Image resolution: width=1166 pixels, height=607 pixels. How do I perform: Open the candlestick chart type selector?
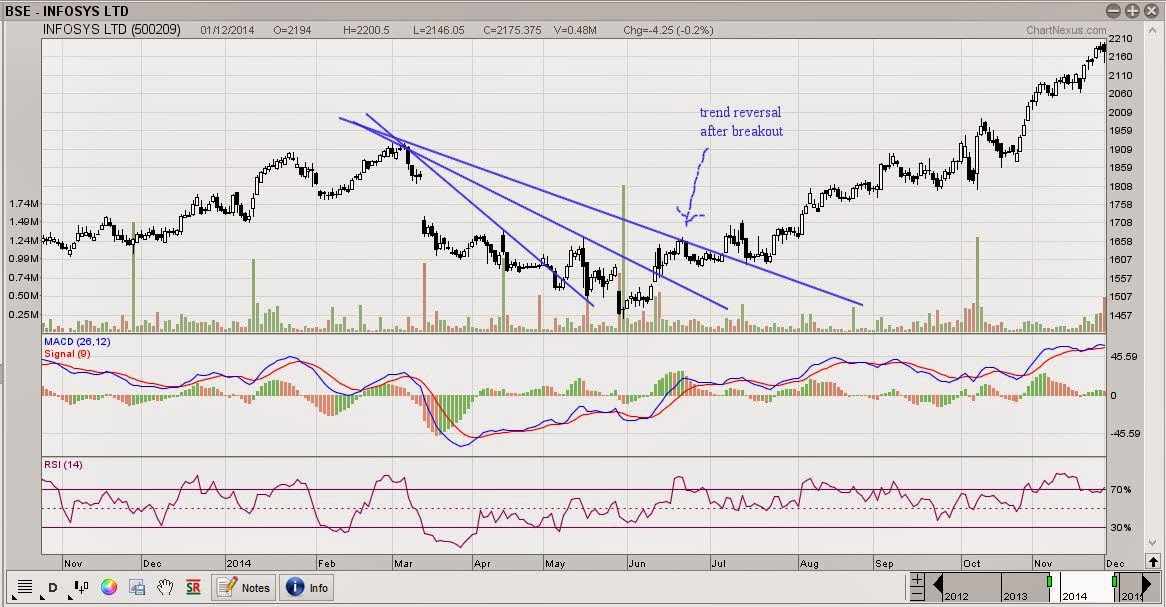click(80, 588)
